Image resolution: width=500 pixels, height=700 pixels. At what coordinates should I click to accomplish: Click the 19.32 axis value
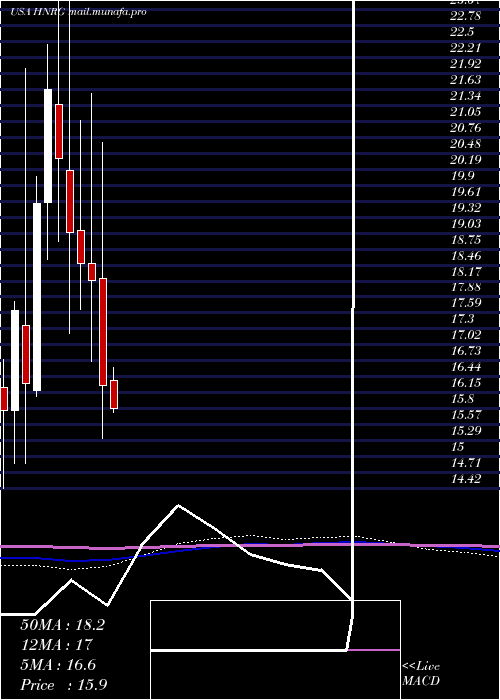tap(466, 208)
